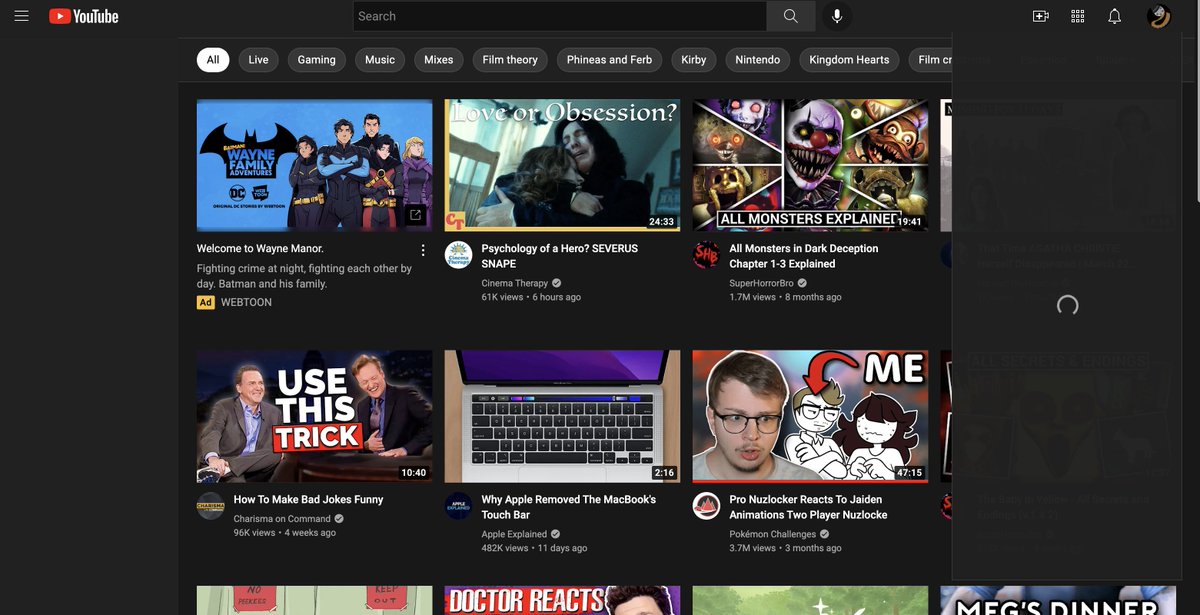1200x615 pixels.
Task: Open the Wayne Family Adventures ad thumbnail
Action: click(315, 165)
